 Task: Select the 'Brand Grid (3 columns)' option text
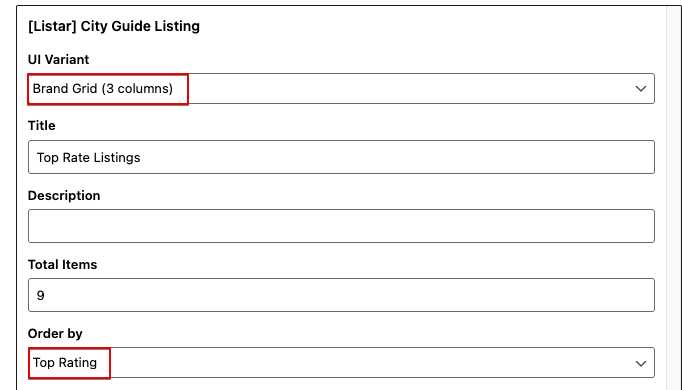tap(103, 89)
